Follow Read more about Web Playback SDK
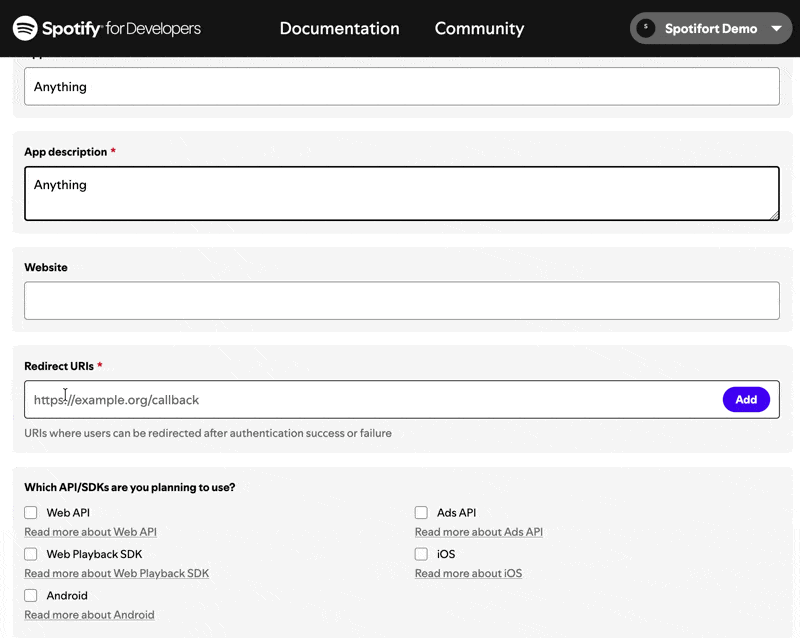 (x=116, y=574)
